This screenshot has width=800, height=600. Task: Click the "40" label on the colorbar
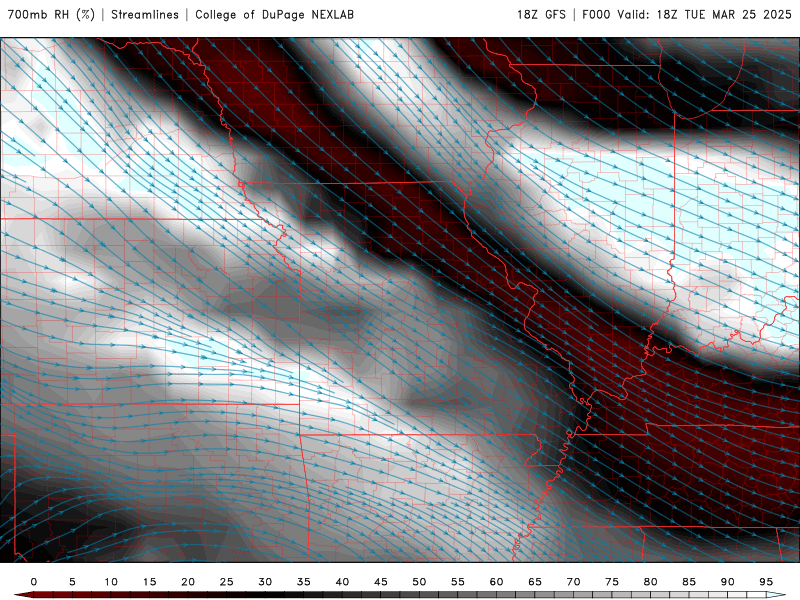(342, 582)
